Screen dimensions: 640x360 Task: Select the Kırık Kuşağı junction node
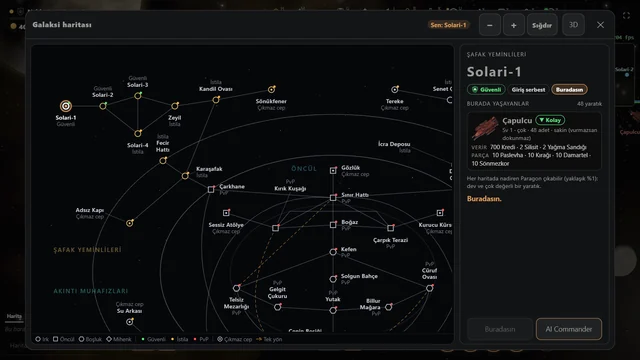[276, 228]
